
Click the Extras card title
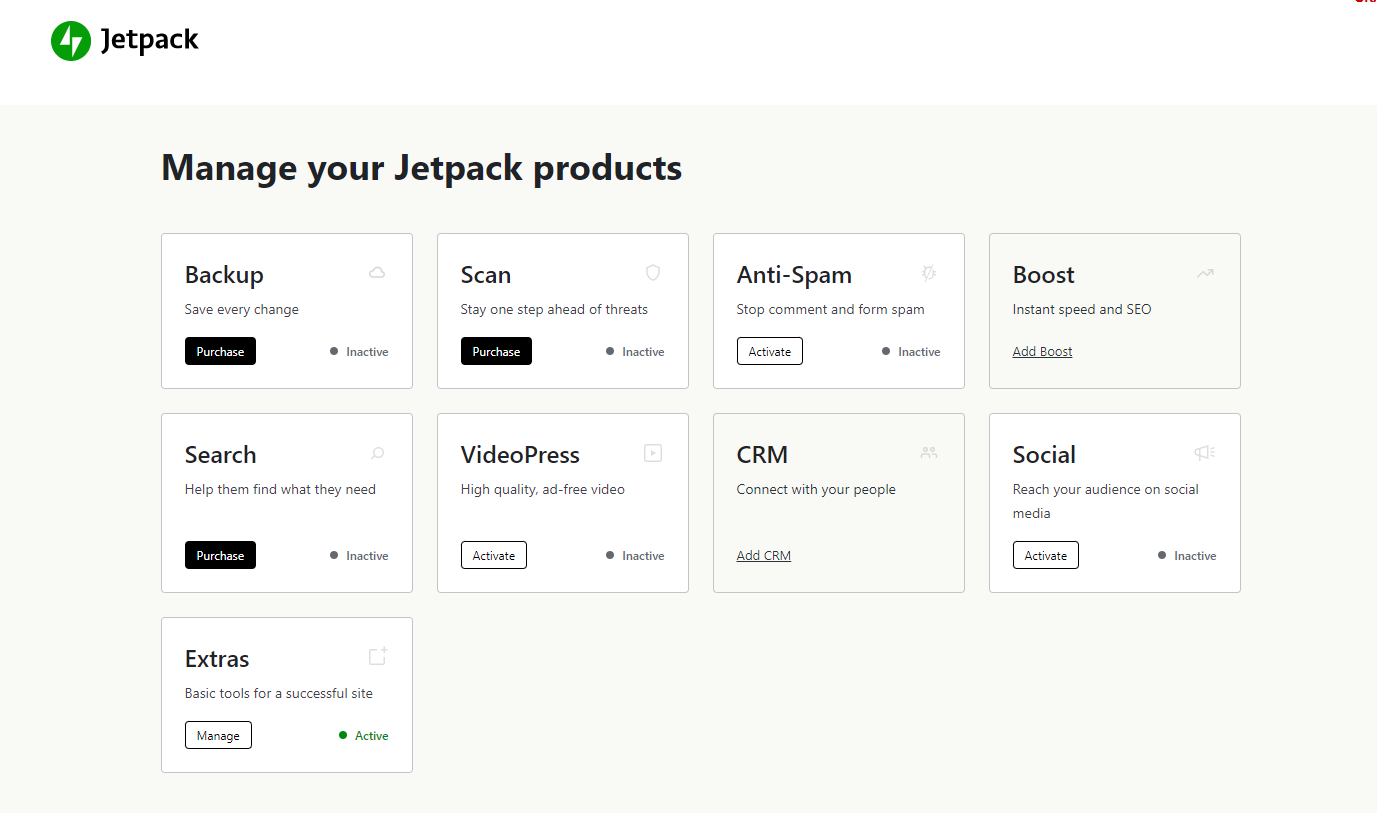pyautogui.click(x=217, y=659)
